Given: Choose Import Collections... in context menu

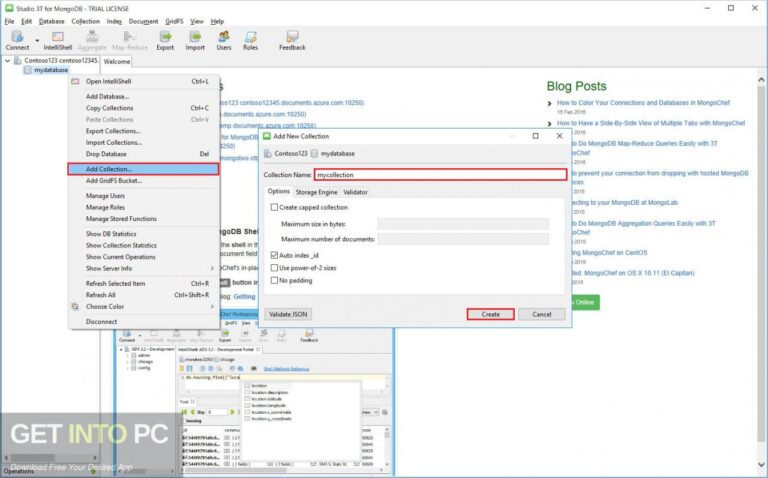Looking at the screenshot, I should 144,143.
